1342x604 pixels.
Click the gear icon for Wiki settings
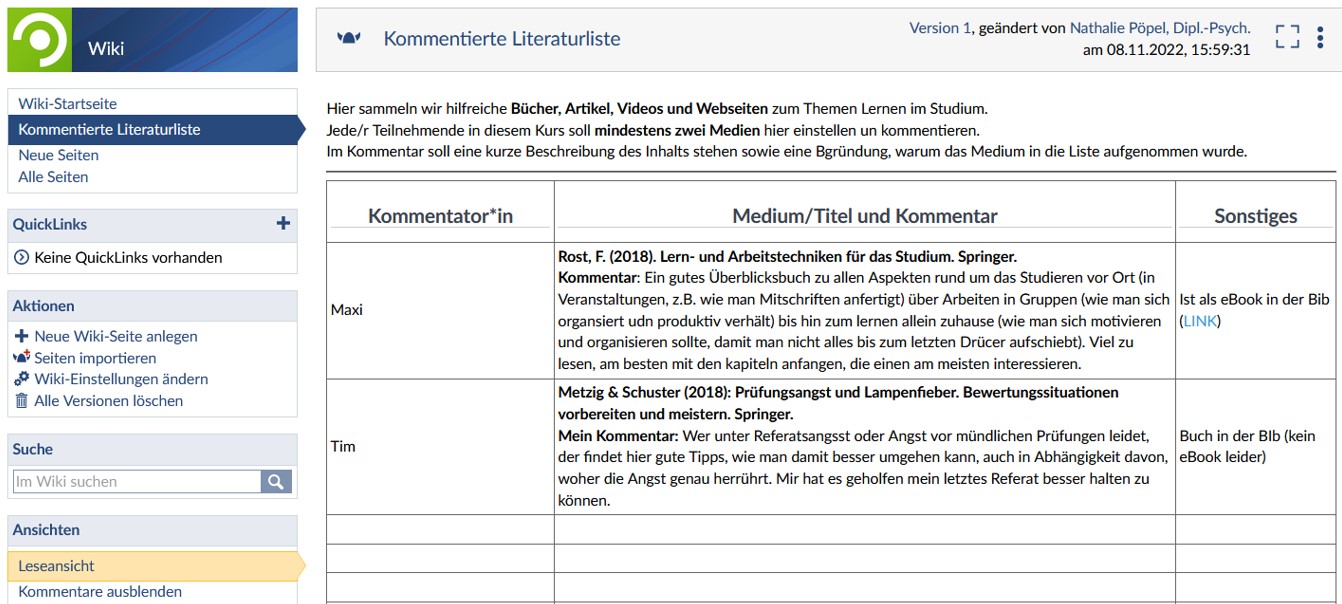(x=21, y=379)
